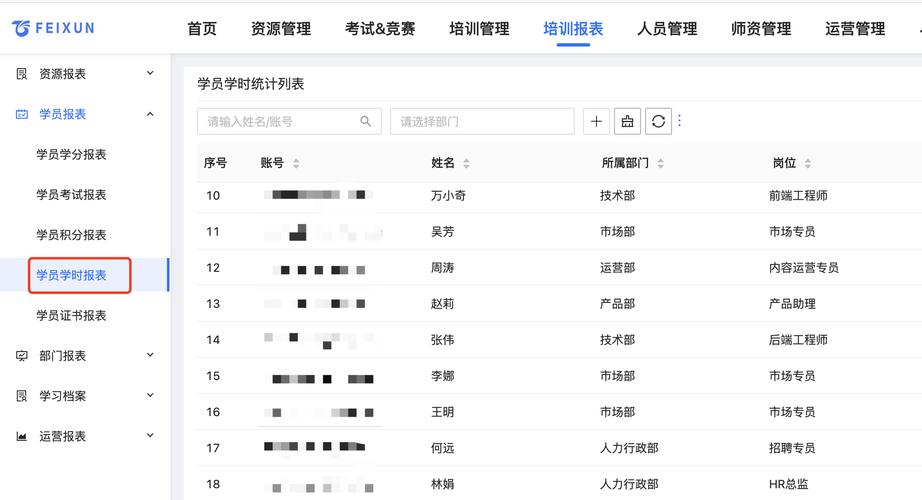Click the export icon button in toolbar
The image size is (922, 500).
click(627, 121)
